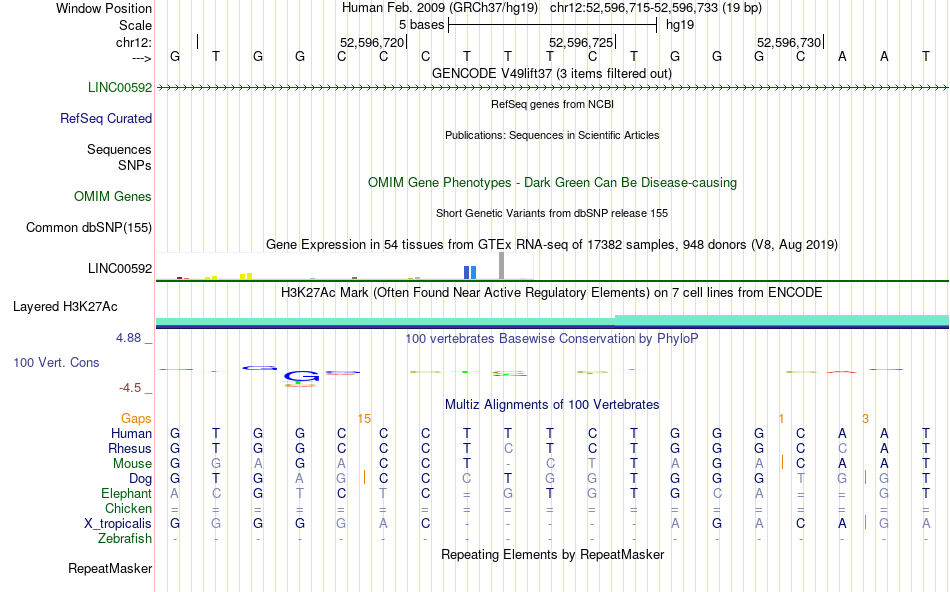The width and height of the screenshot is (950, 592).
Task: Select the Common dbSNP(155) track label
Action: pos(88,227)
